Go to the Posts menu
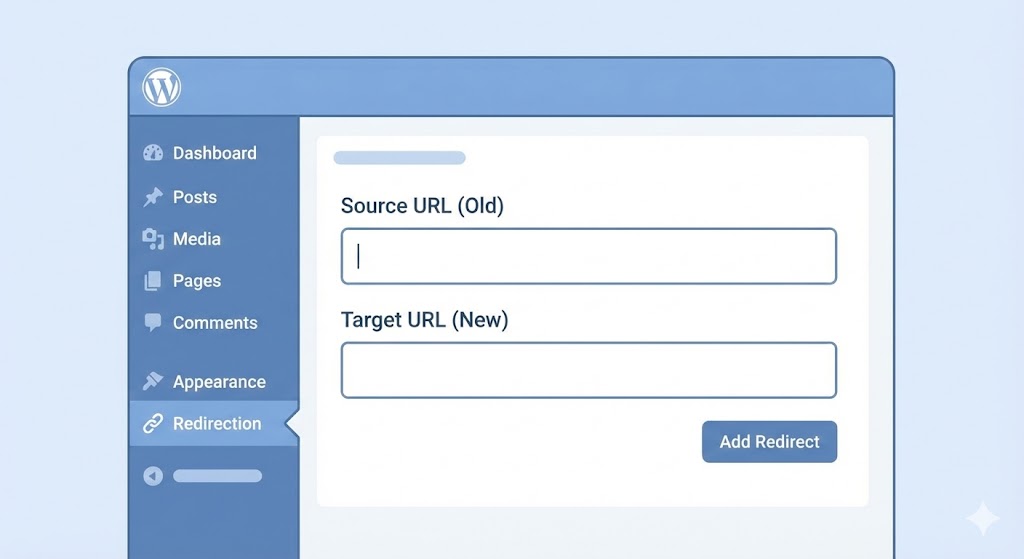1024x559 pixels. pos(194,197)
